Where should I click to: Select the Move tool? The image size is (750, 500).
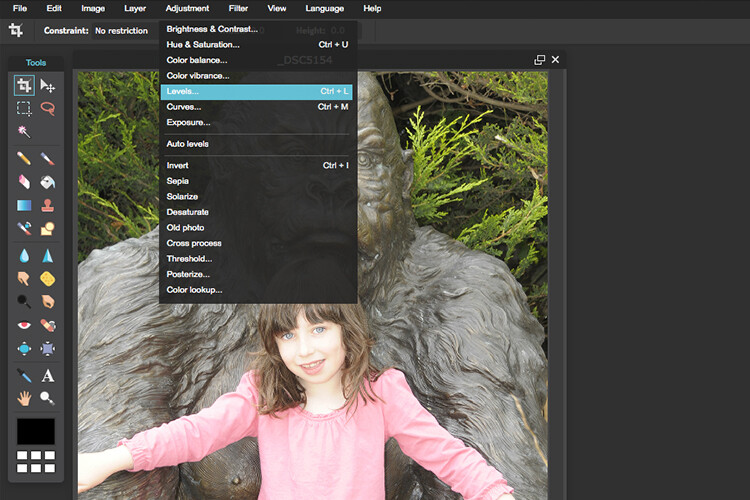[x=47, y=86]
